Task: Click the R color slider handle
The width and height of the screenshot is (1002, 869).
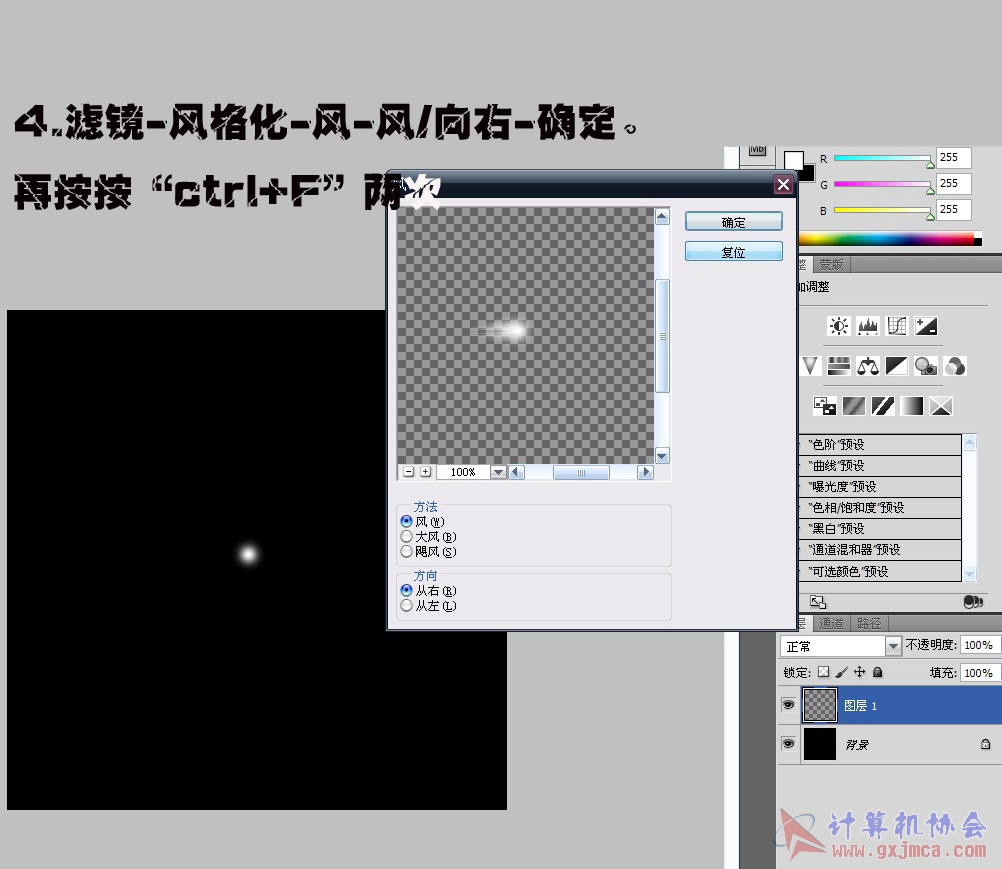Action: [930, 164]
